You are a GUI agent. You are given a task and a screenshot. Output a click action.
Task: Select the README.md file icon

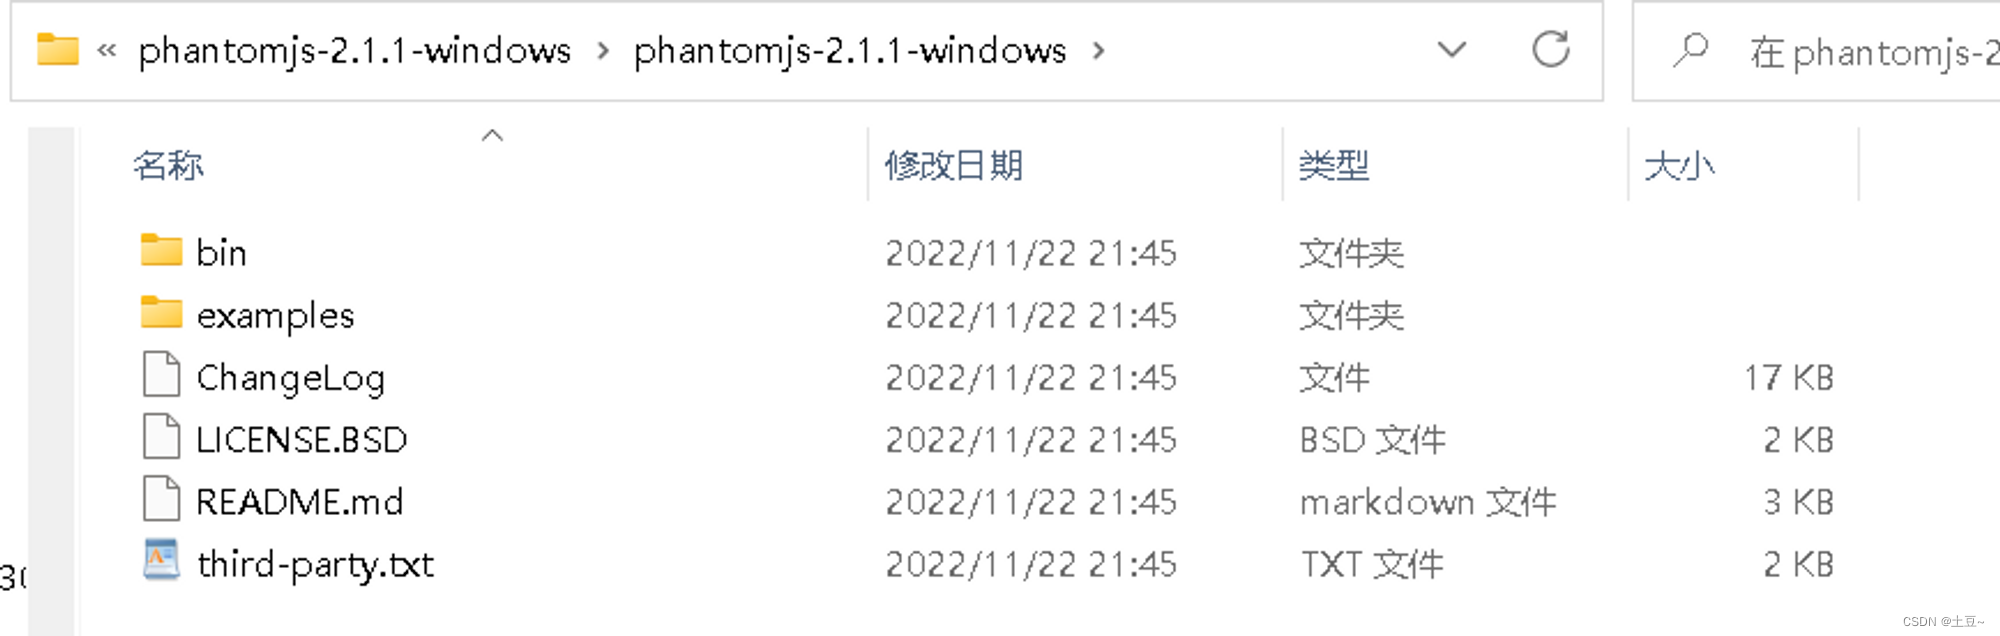[x=161, y=499]
